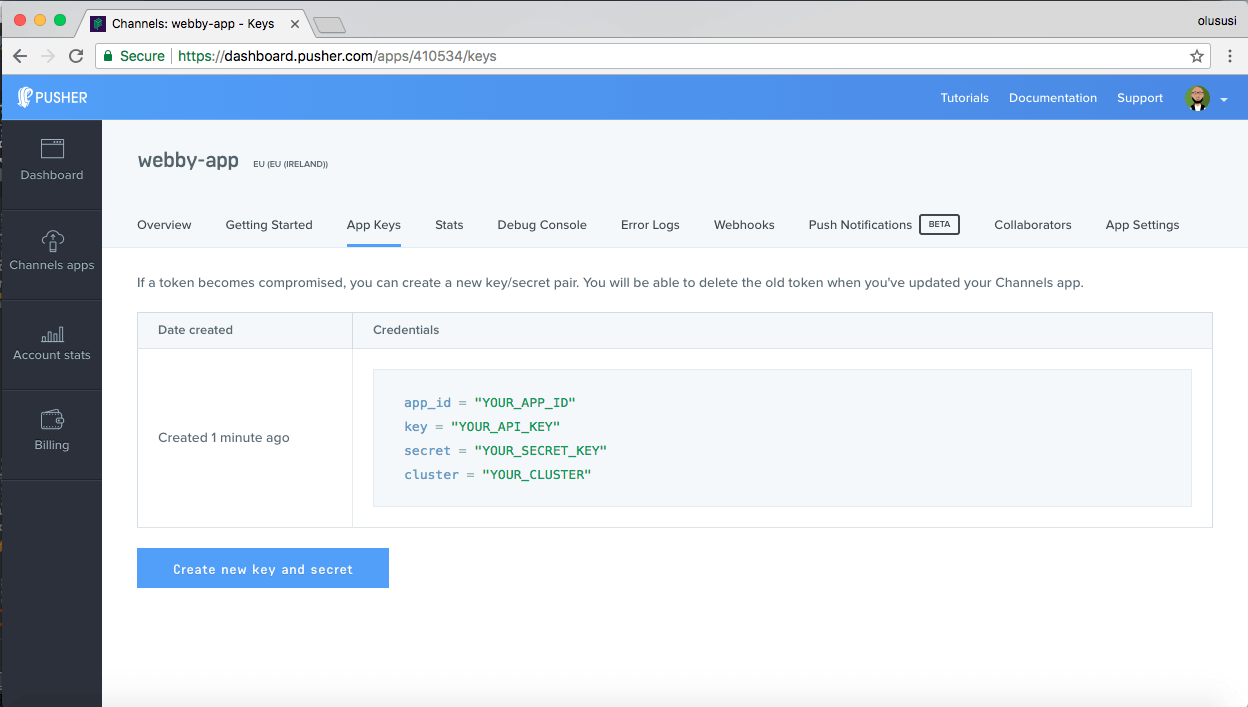Click the webby-app Keys browser tab
The height and width of the screenshot is (707, 1248).
[x=192, y=23]
